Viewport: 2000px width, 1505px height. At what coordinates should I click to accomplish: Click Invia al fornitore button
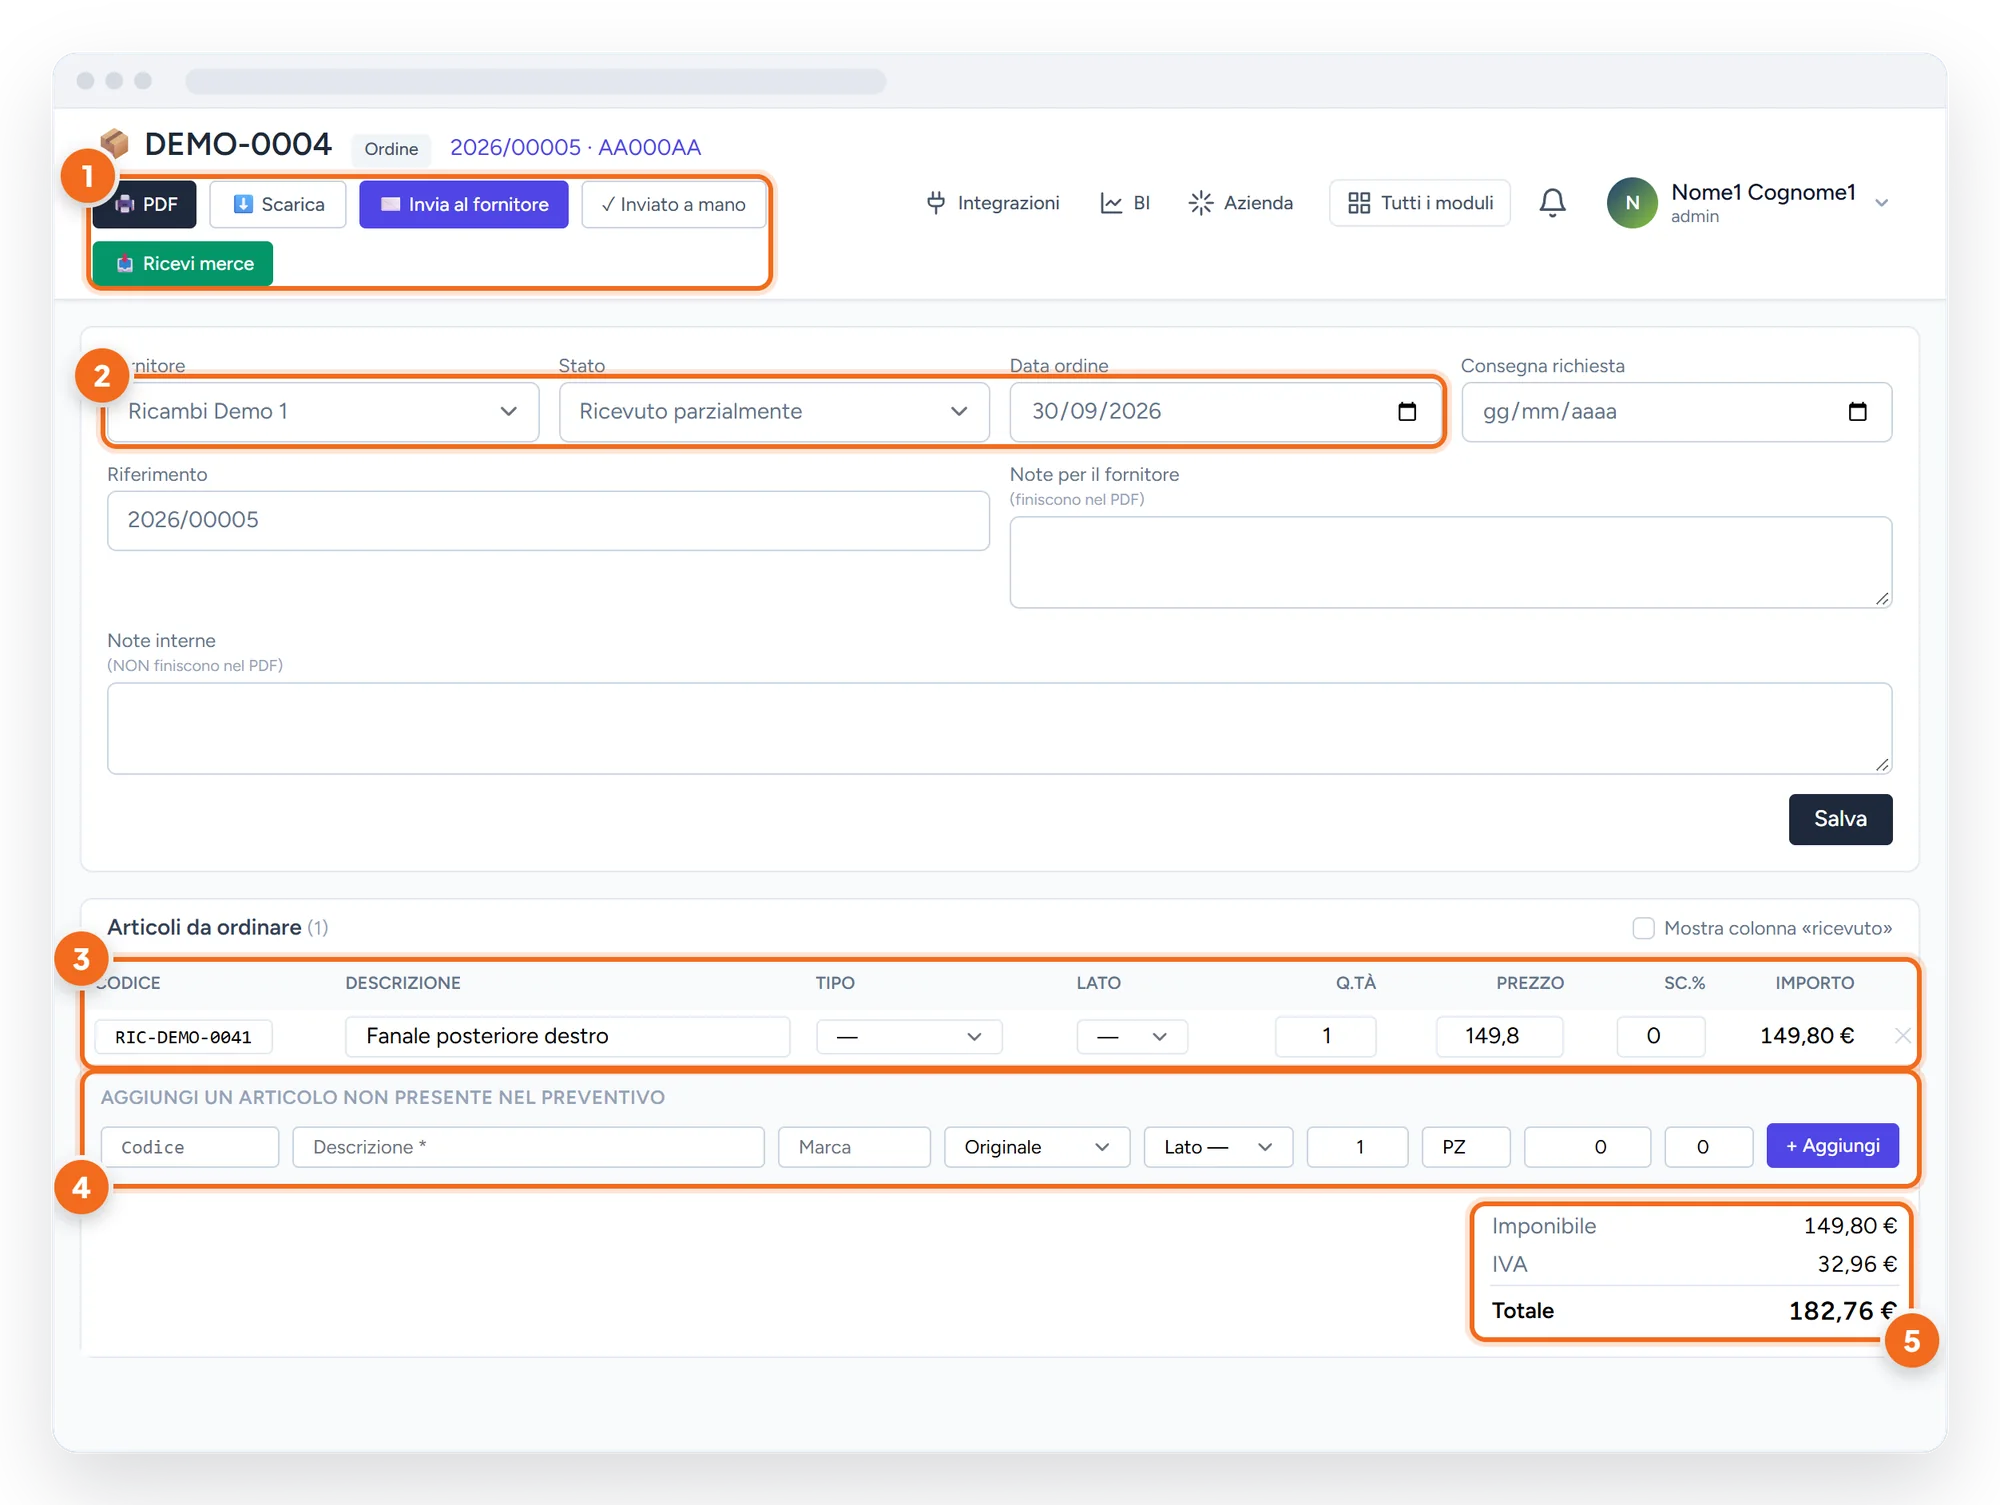[x=464, y=204]
